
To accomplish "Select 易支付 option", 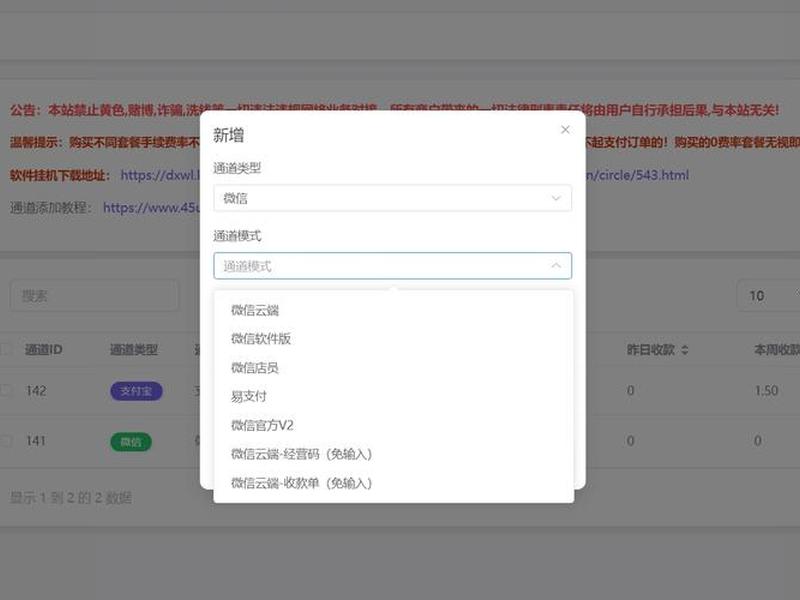I will point(393,396).
